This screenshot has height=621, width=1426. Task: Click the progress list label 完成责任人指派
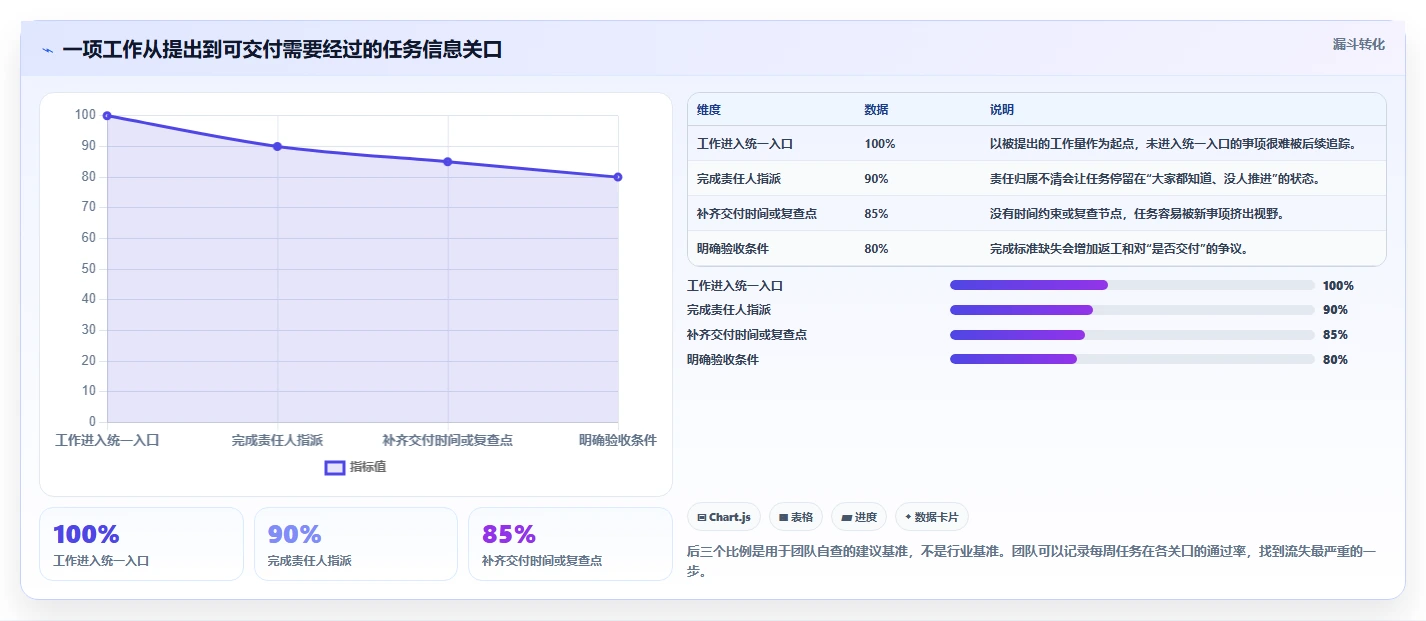(x=729, y=310)
